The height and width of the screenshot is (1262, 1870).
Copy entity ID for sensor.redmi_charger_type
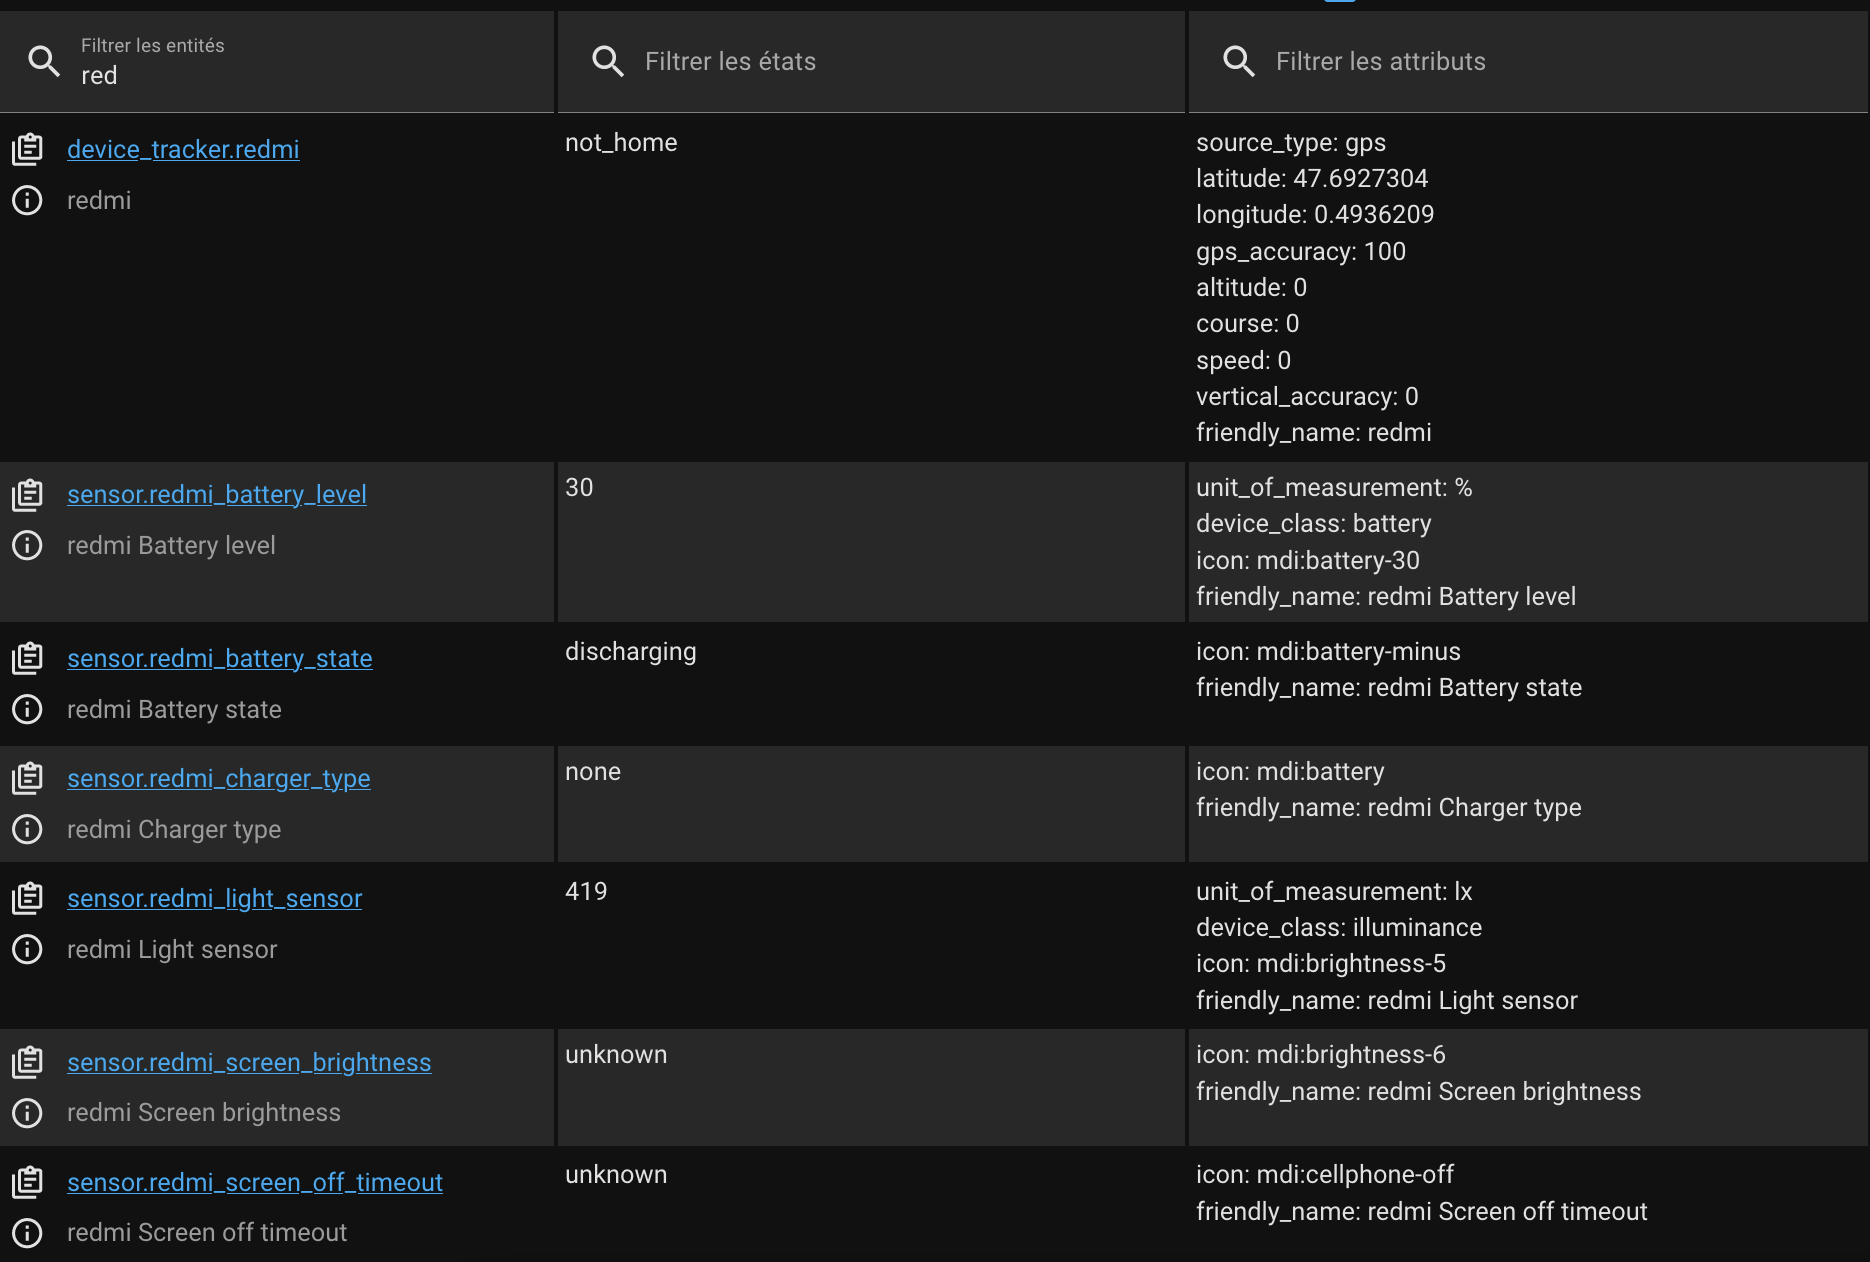tap(27, 778)
